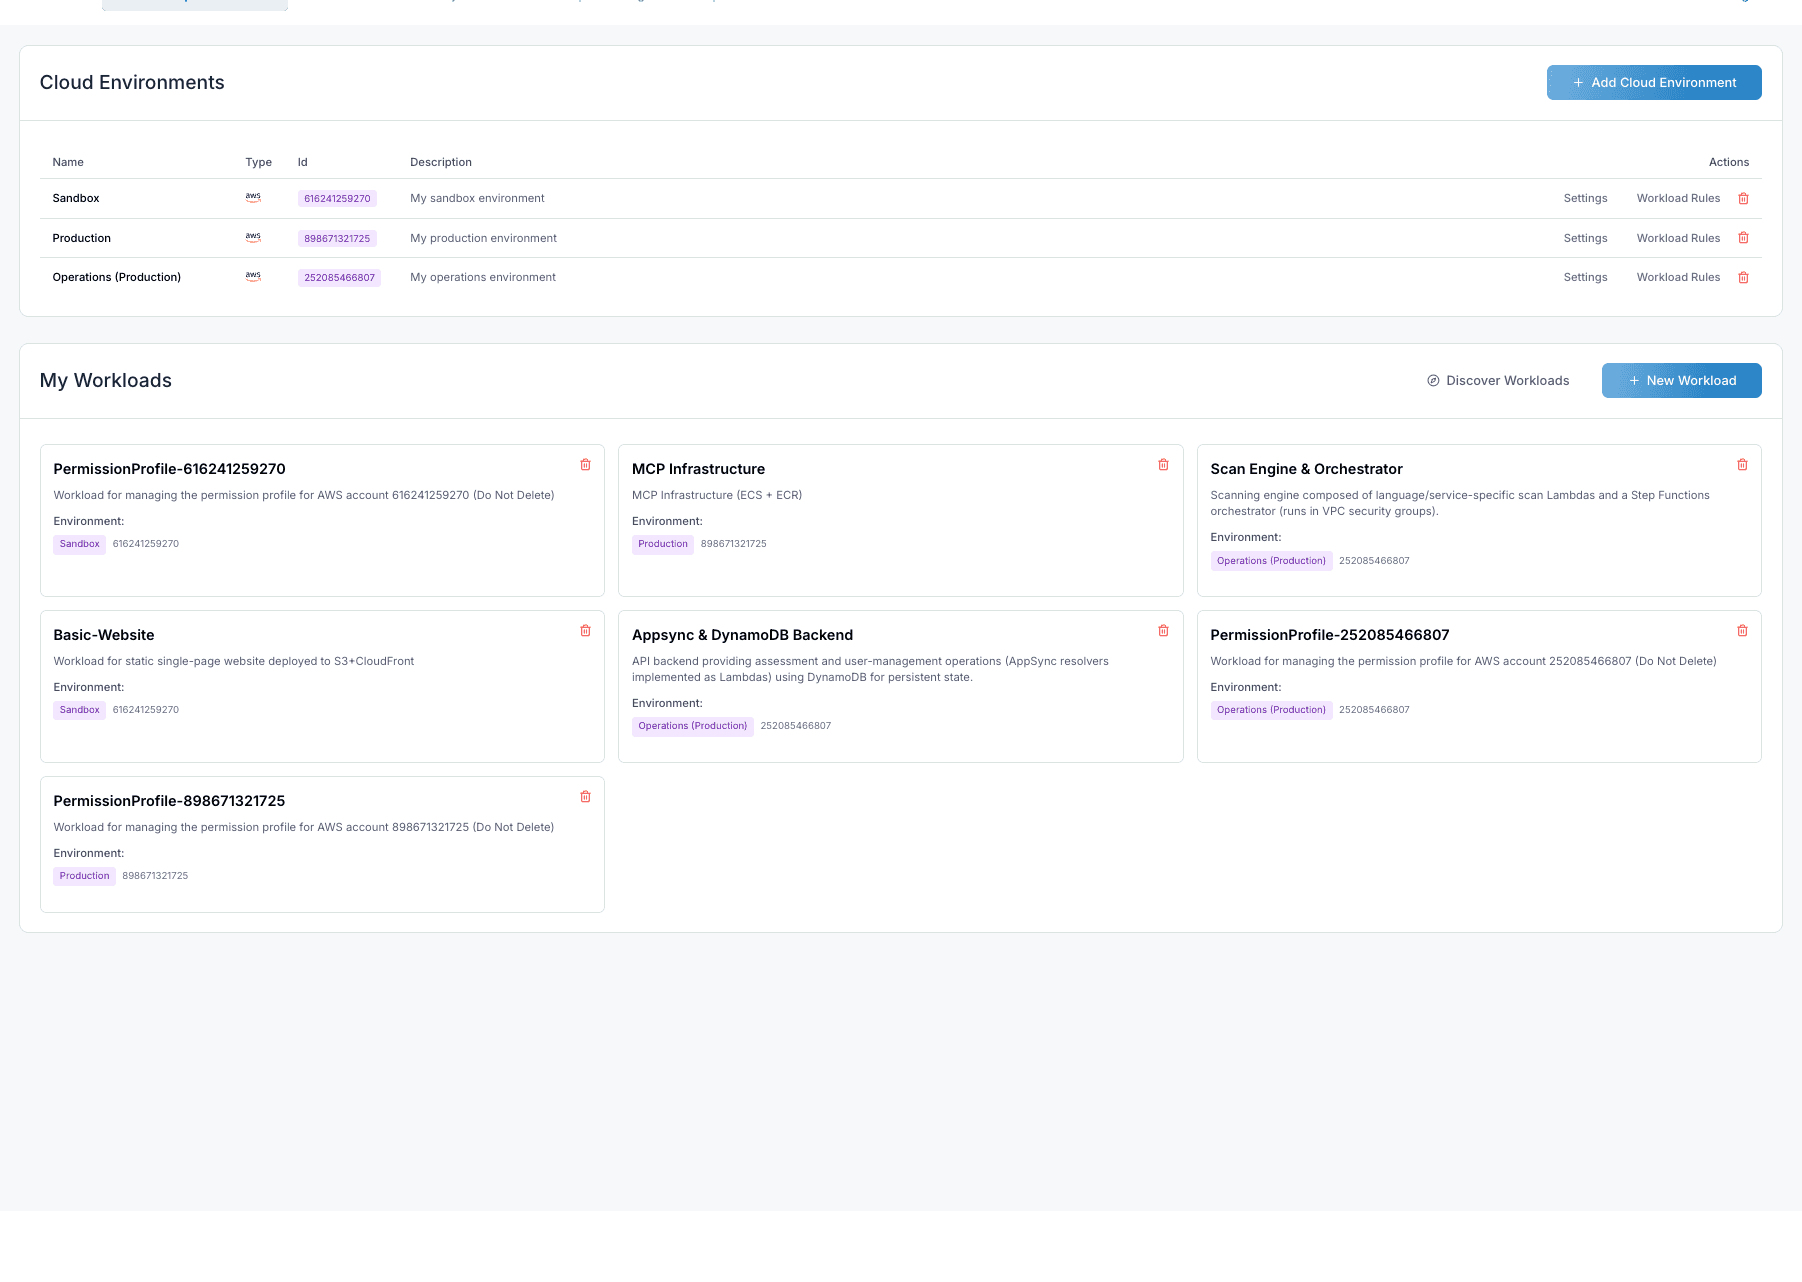Delete the Sandbox environment via its trash icon
This screenshot has width=1802, height=1282.
[x=1743, y=198]
